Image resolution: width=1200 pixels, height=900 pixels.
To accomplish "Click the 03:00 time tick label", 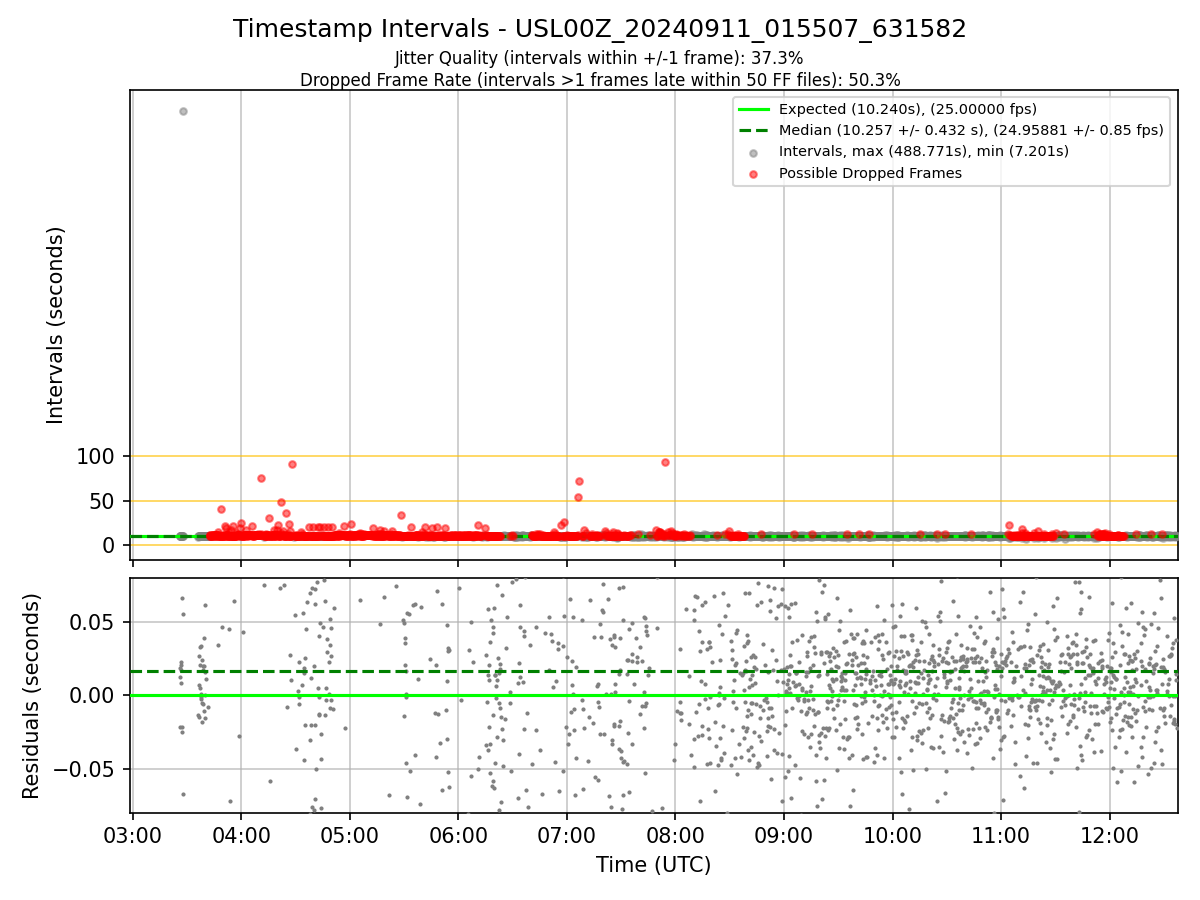I will pos(132,835).
